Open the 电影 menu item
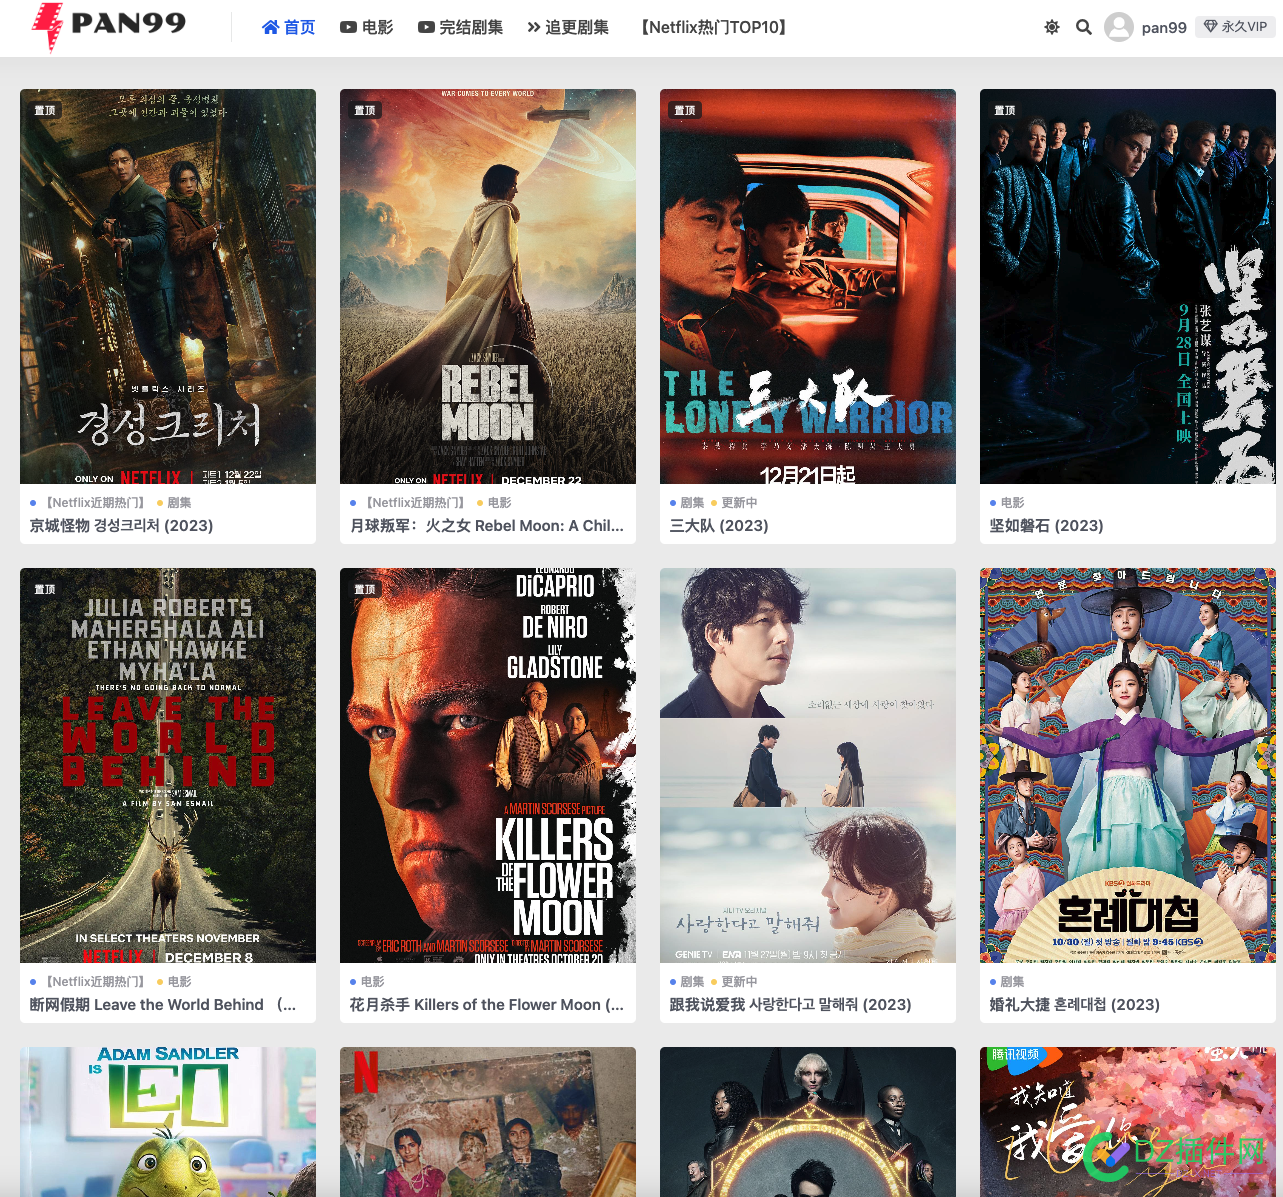 366,28
